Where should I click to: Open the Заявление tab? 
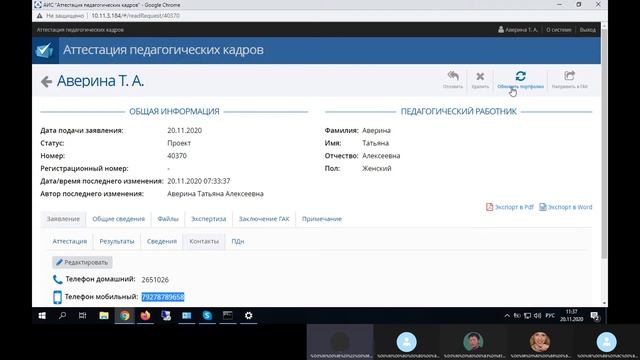(63, 219)
